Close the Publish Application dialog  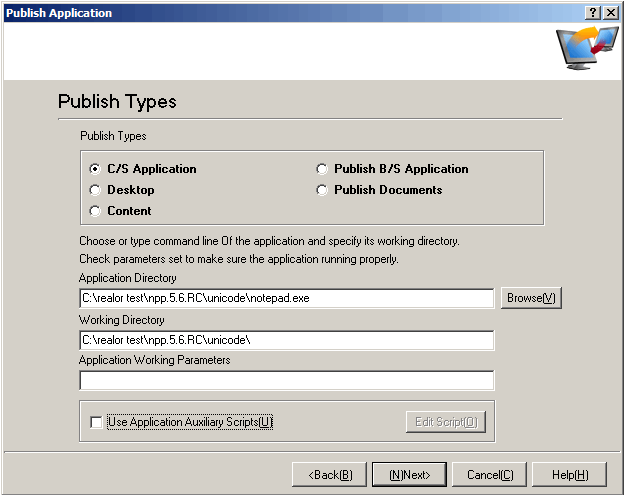(x=610, y=12)
